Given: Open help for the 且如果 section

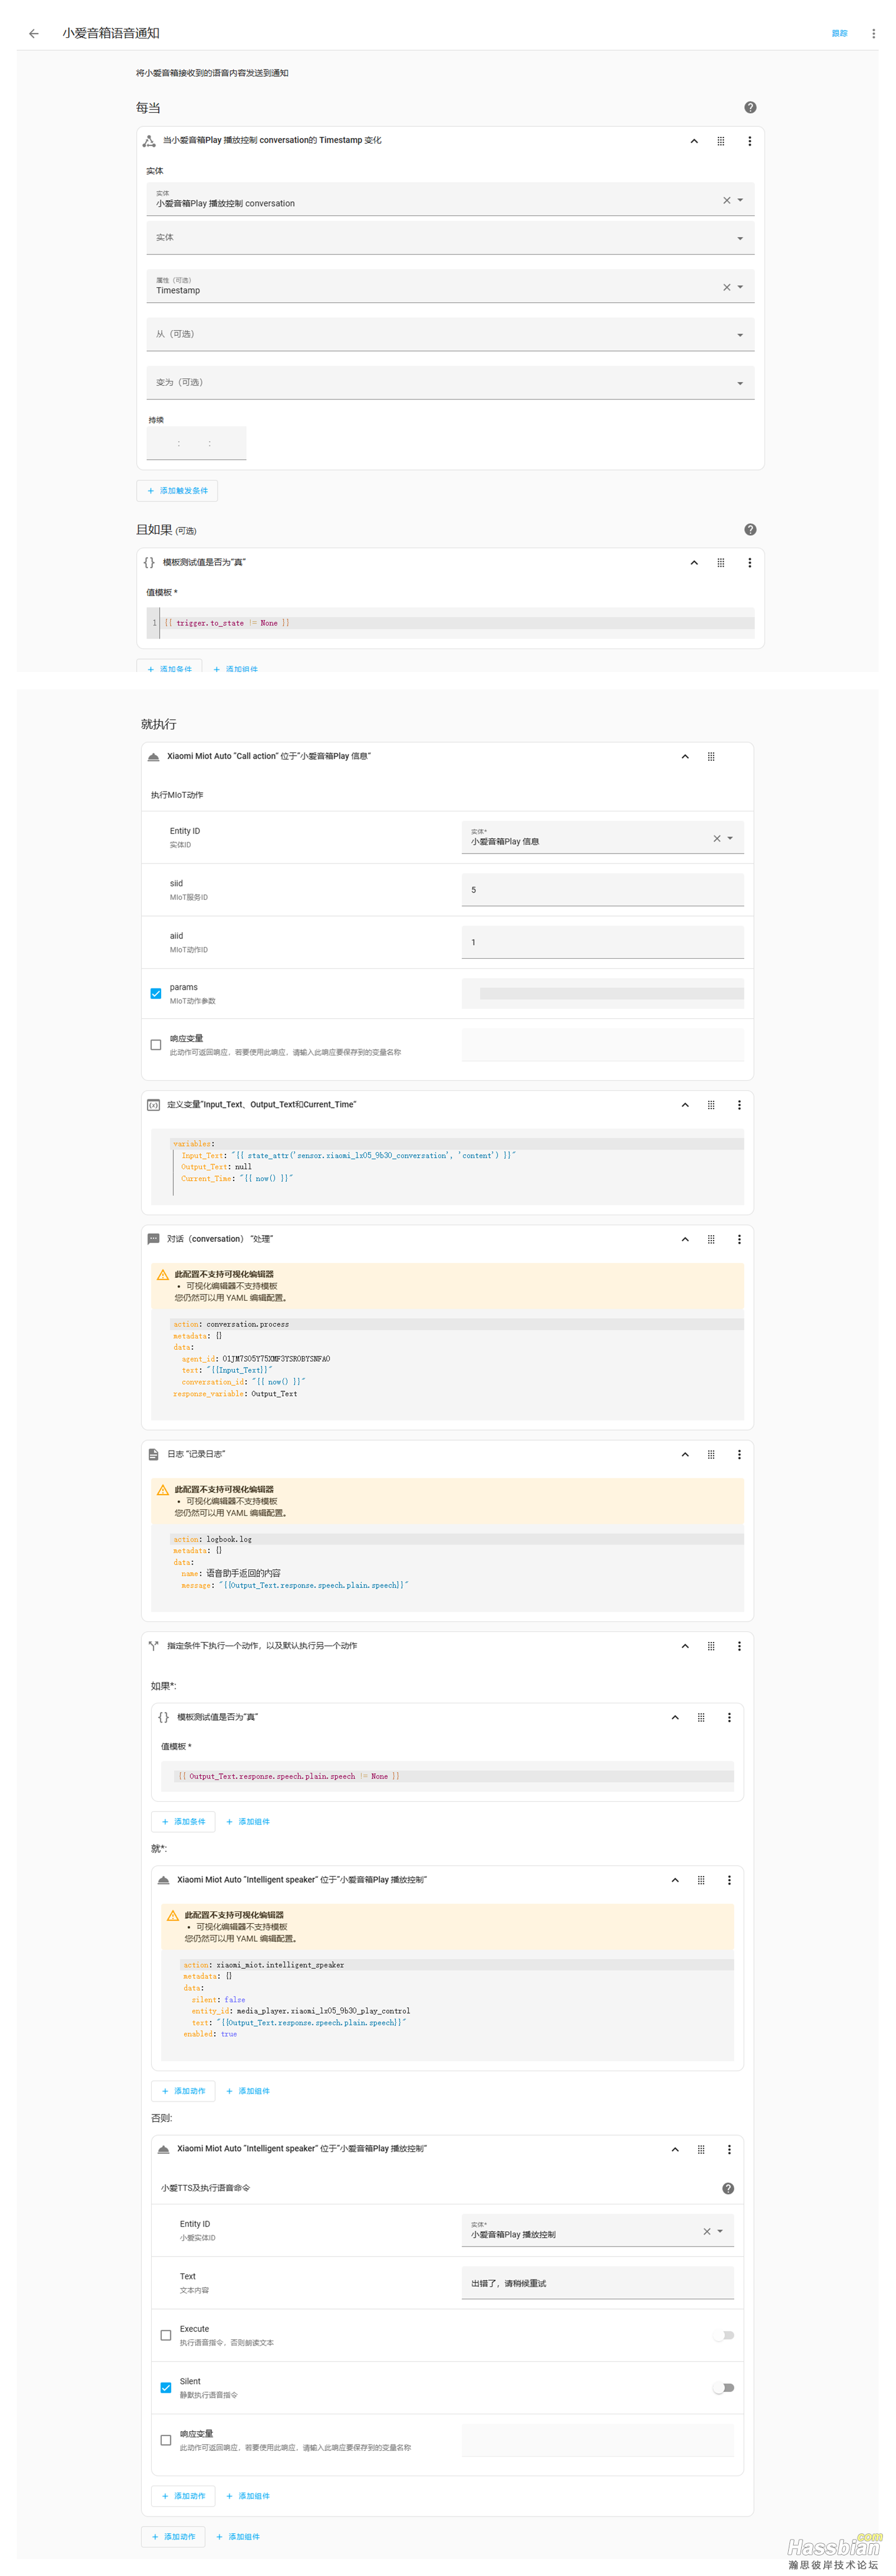Looking at the screenshot, I should [x=750, y=529].
